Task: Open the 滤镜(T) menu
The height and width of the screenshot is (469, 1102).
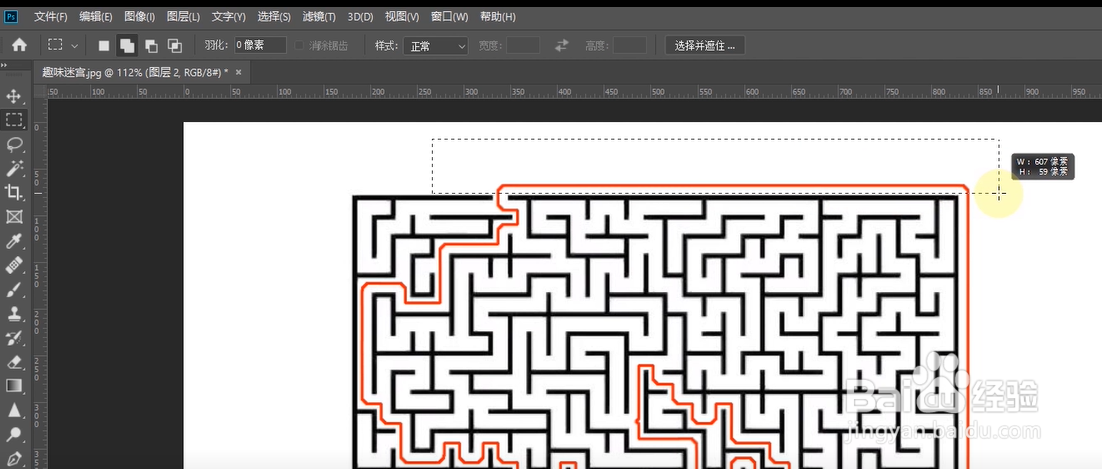Action: (319, 17)
